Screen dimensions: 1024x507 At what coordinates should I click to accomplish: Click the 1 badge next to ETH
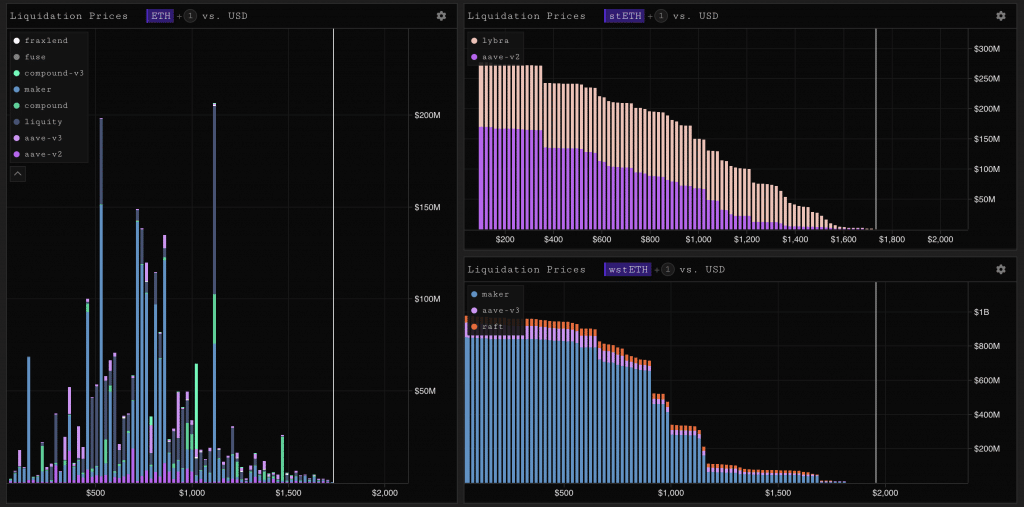click(190, 16)
